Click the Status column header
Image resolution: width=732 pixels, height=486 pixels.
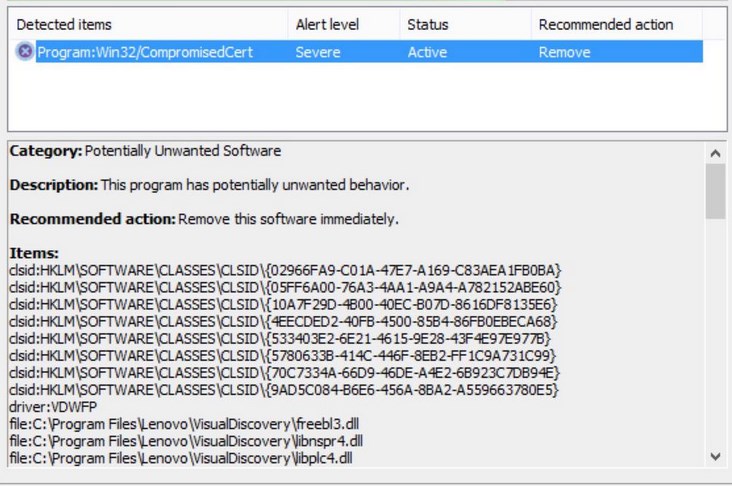click(x=428, y=24)
